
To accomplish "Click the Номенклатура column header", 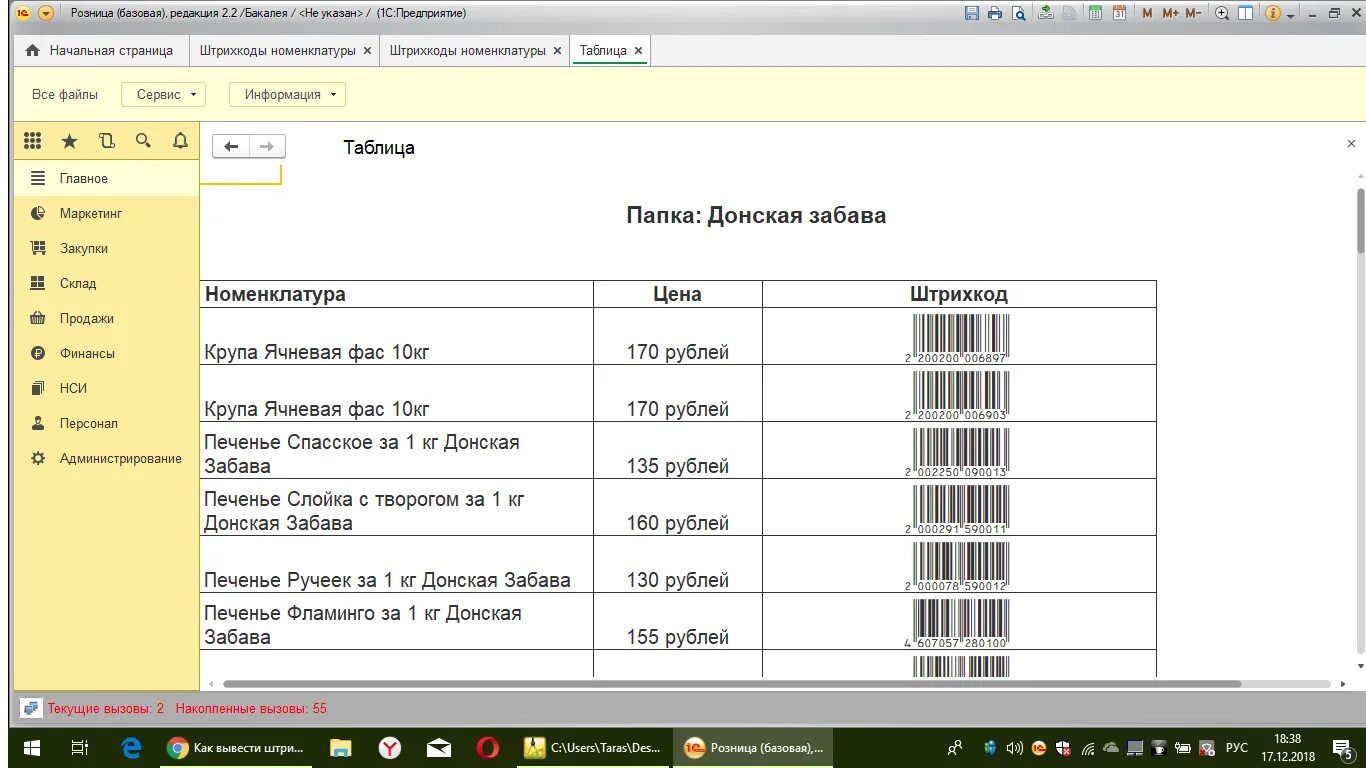I will pos(396,294).
